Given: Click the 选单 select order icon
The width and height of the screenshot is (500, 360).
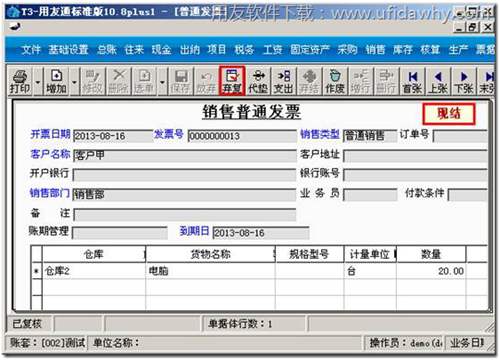Looking at the screenshot, I should pos(144,81).
